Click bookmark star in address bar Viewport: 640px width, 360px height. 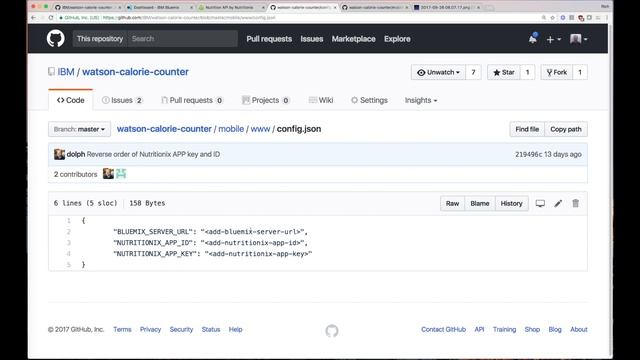553,18
